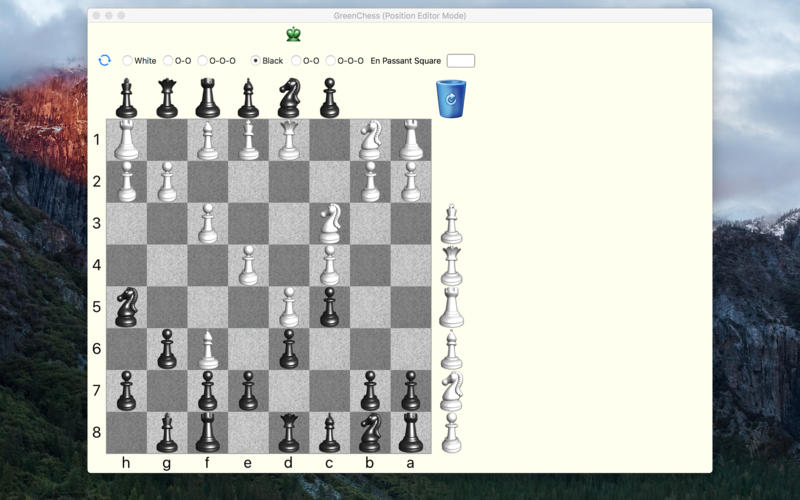This screenshot has height=500, width=800.
Task: Toggle Black's O-O-O queenside castling option
Action: point(331,61)
